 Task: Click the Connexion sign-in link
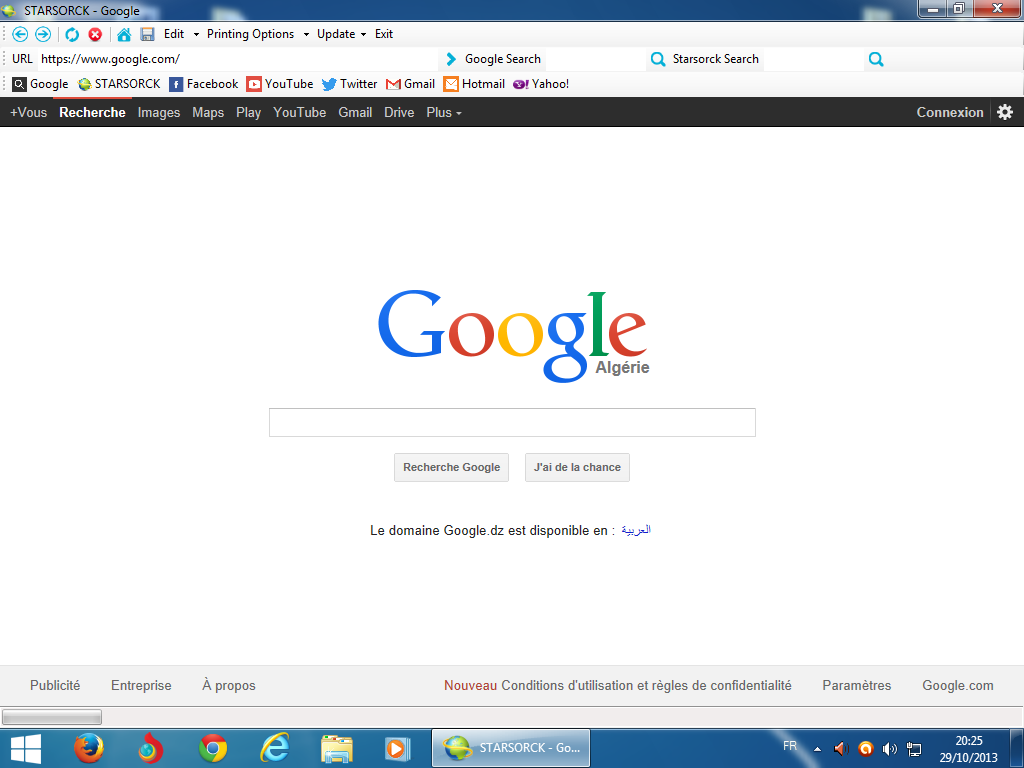coord(950,112)
